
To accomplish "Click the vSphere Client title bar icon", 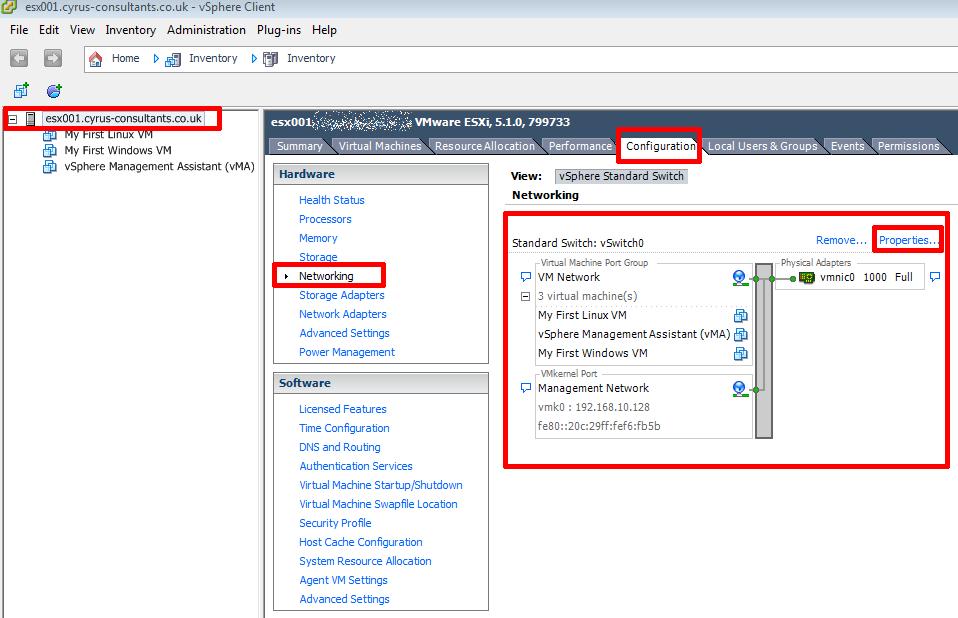I will pyautogui.click(x=9, y=7).
